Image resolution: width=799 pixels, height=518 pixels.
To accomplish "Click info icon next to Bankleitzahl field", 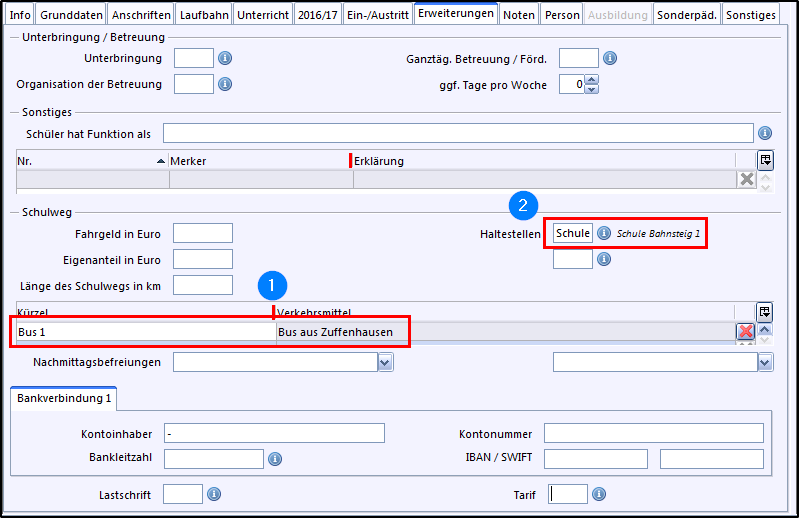I will tap(275, 459).
